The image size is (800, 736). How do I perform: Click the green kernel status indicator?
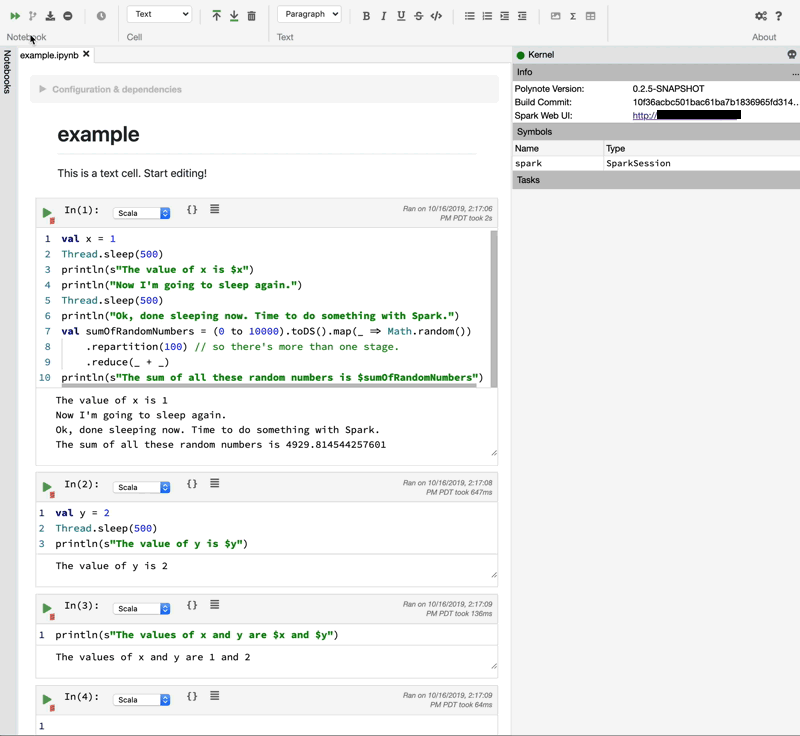520,55
